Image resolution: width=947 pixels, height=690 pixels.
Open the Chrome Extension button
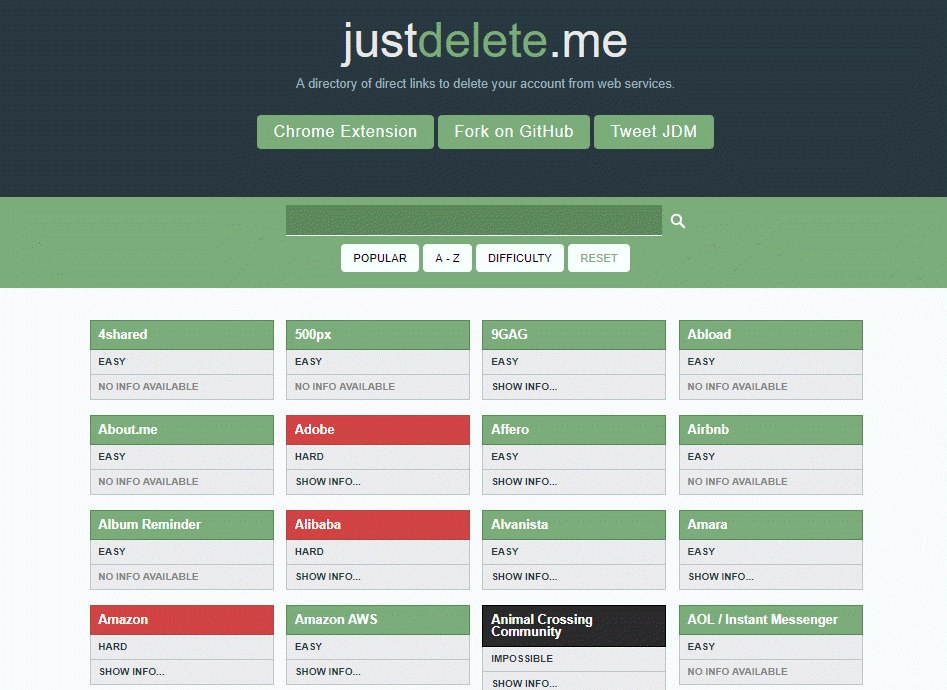(x=345, y=132)
